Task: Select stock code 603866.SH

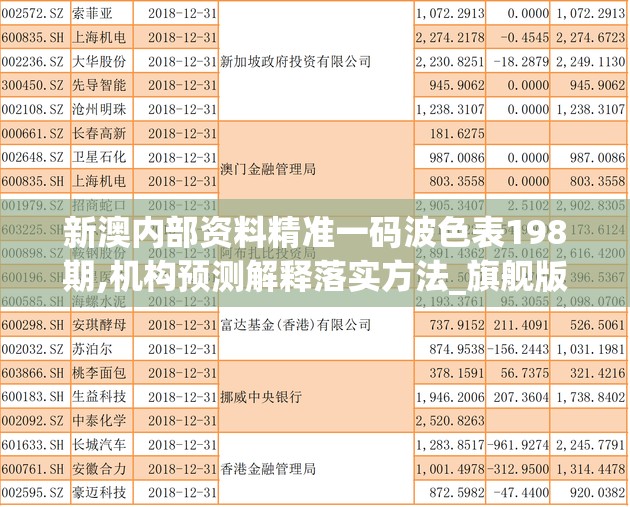Action: pos(33,373)
